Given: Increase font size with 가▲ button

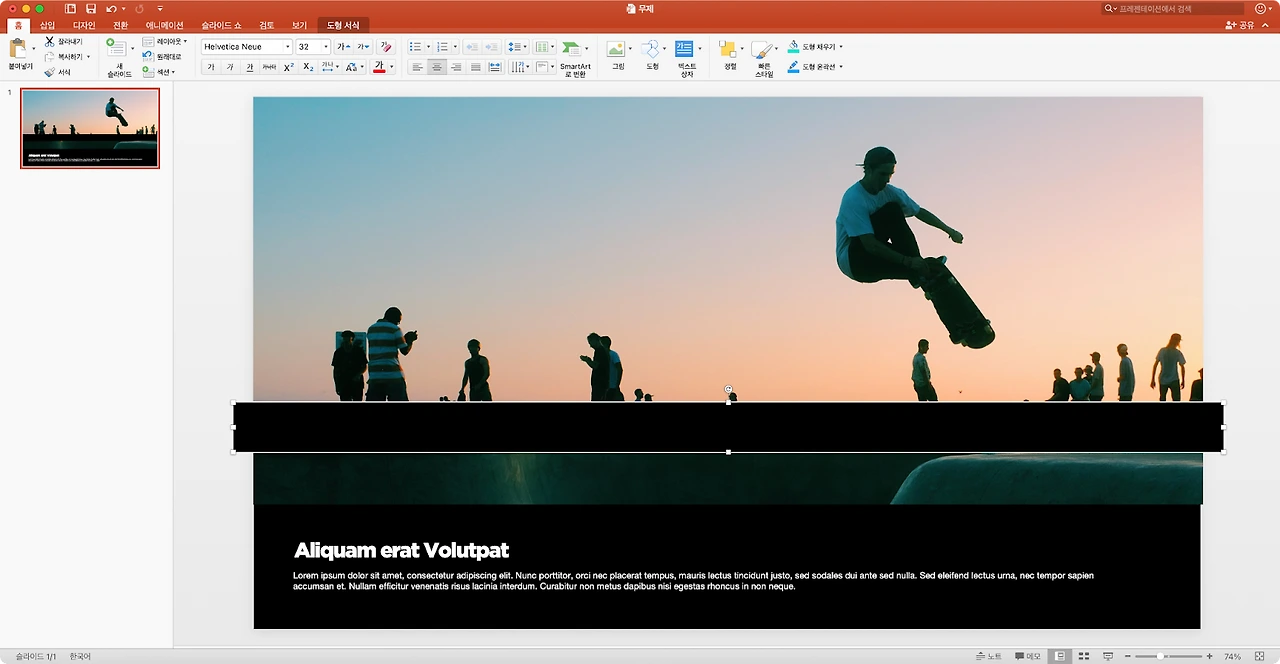Looking at the screenshot, I should tap(343, 47).
